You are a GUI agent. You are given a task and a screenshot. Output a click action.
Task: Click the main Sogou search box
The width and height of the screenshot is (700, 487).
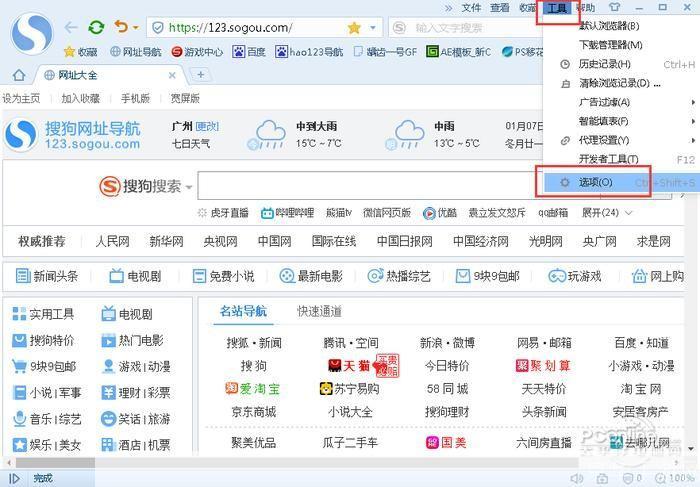click(366, 185)
